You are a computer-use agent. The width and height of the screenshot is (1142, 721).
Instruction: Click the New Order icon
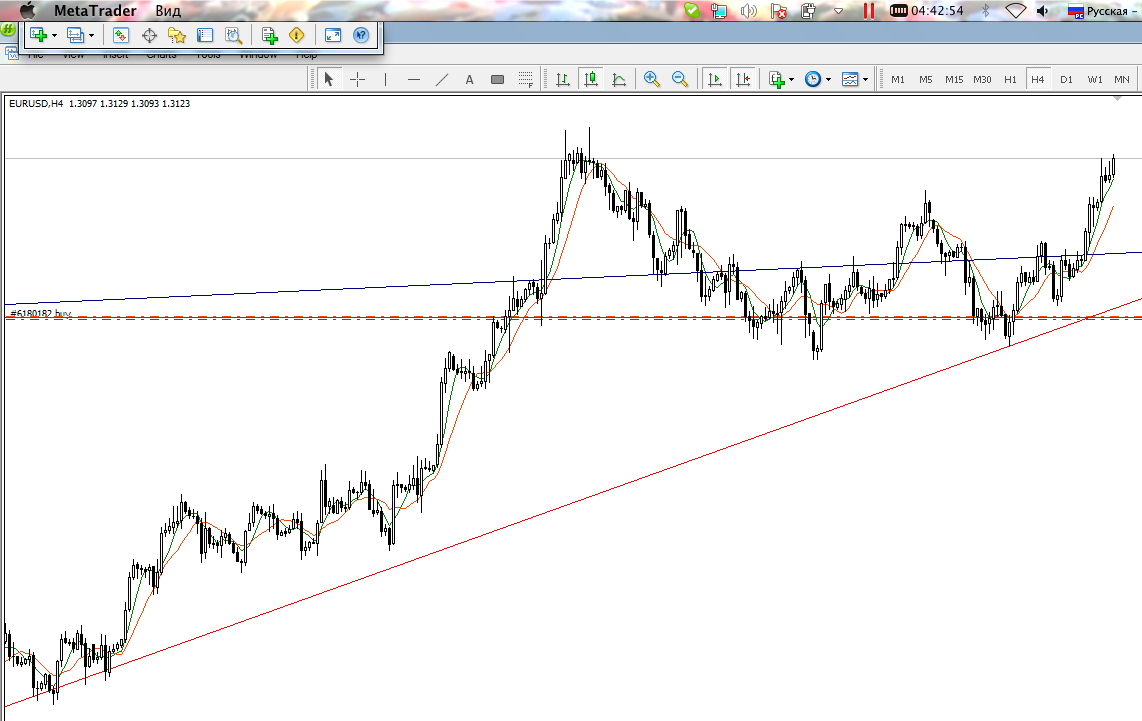[269, 35]
